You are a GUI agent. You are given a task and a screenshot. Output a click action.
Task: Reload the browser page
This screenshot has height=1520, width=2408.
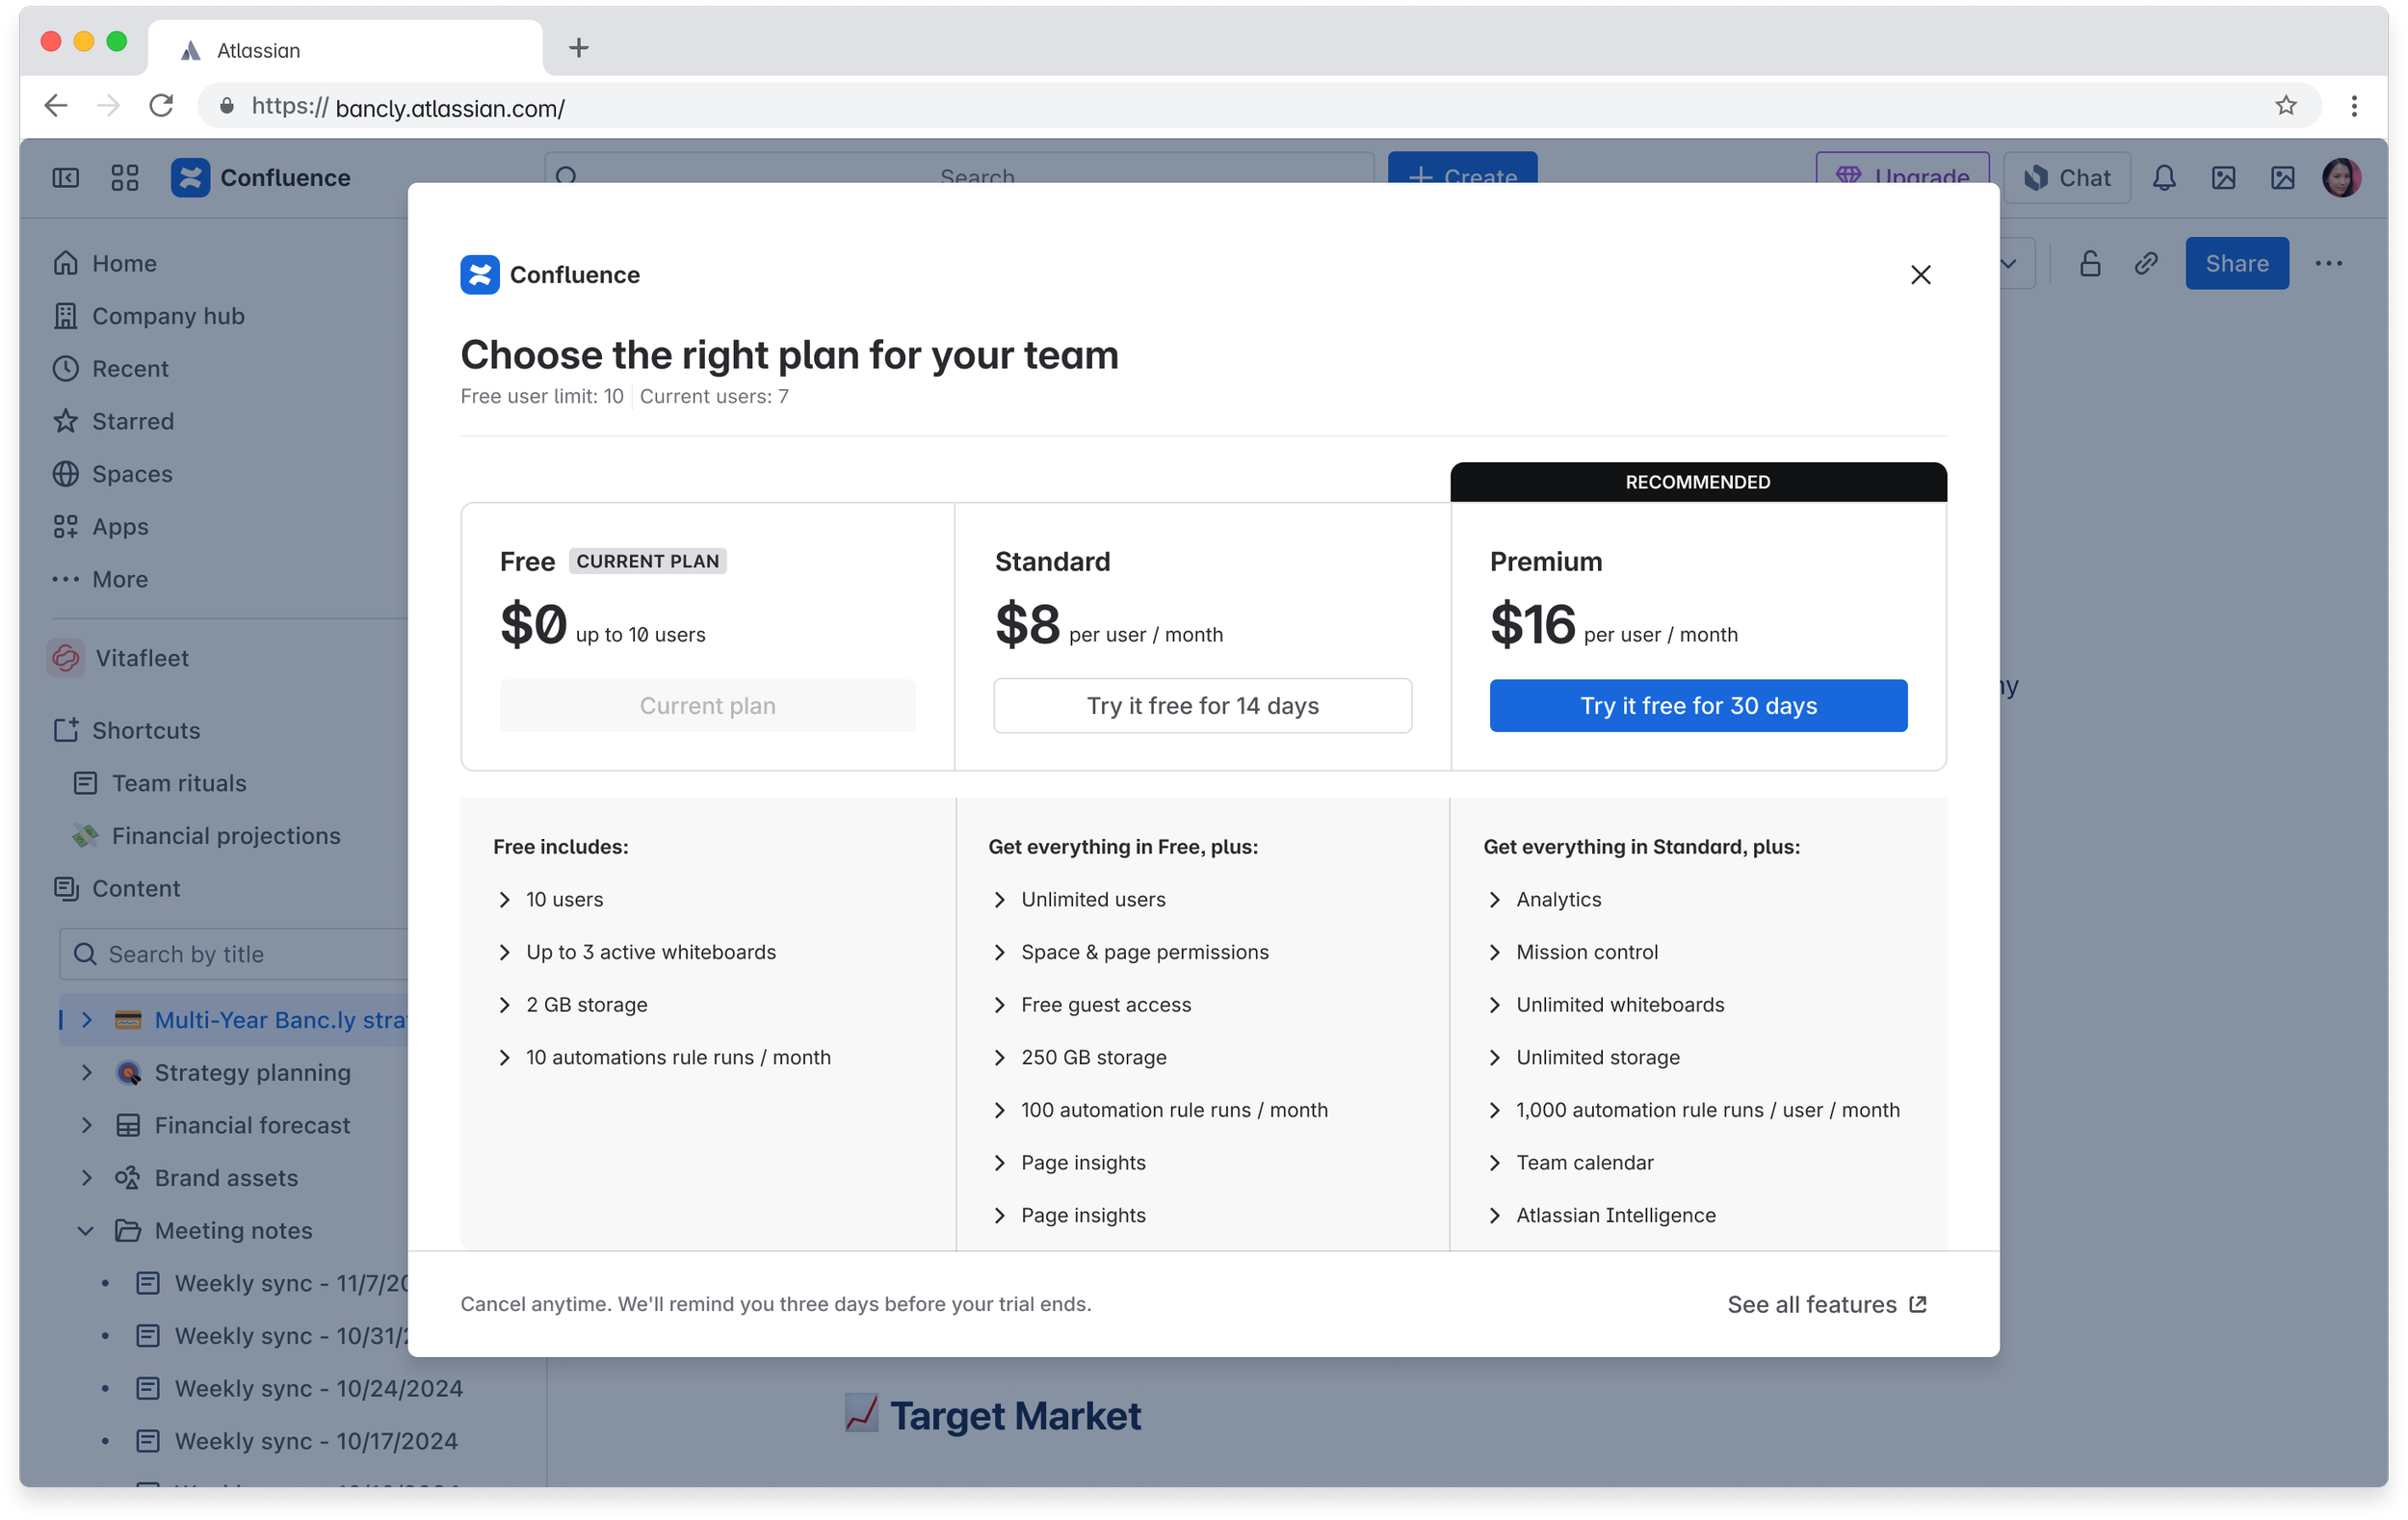click(161, 106)
